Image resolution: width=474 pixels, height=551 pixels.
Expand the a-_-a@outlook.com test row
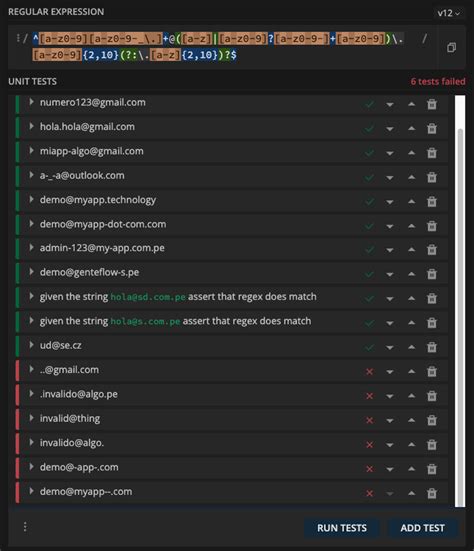[31, 175]
